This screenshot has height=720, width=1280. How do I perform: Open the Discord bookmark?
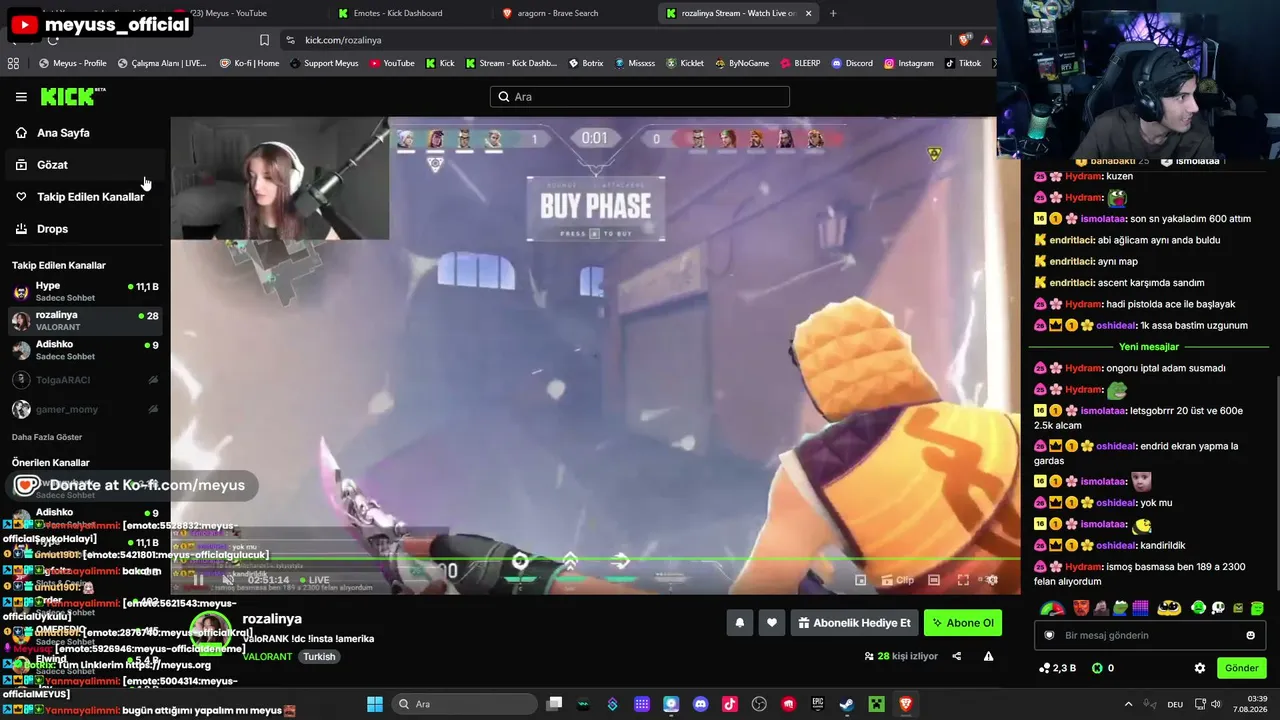pyautogui.click(x=852, y=63)
